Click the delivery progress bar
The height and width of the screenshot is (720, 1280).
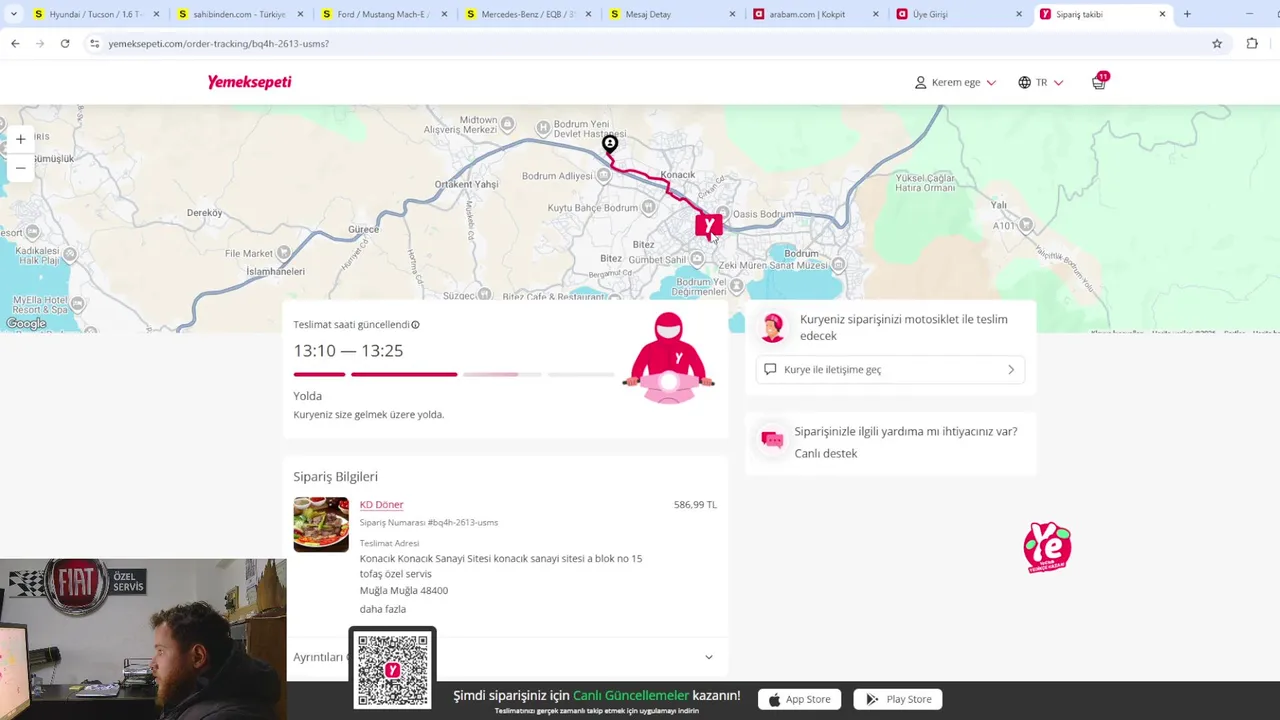coord(454,374)
